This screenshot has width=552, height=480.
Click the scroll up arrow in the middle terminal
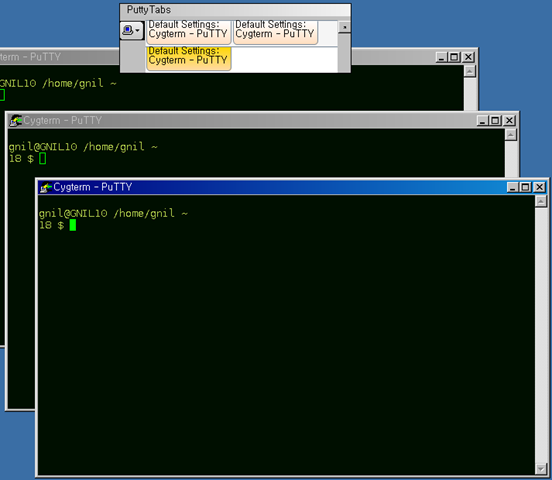click(x=511, y=135)
